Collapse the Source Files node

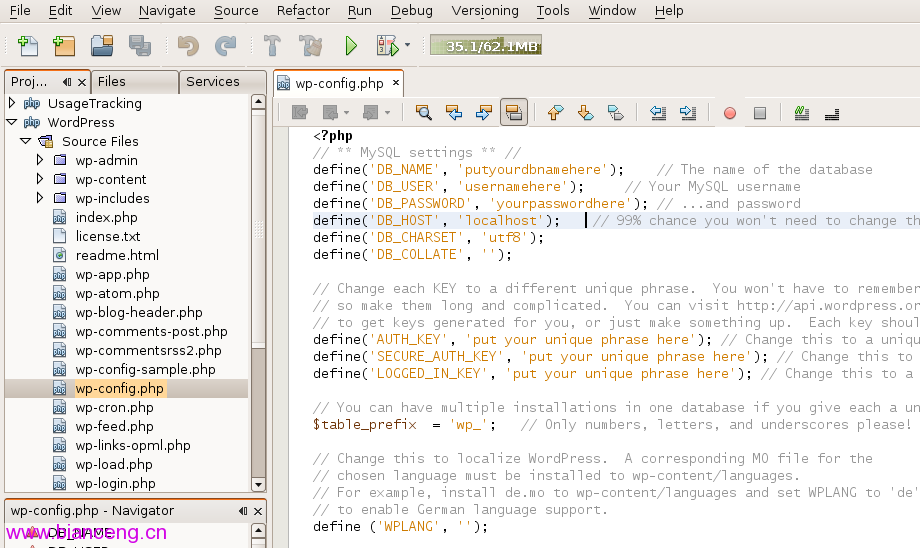point(25,141)
